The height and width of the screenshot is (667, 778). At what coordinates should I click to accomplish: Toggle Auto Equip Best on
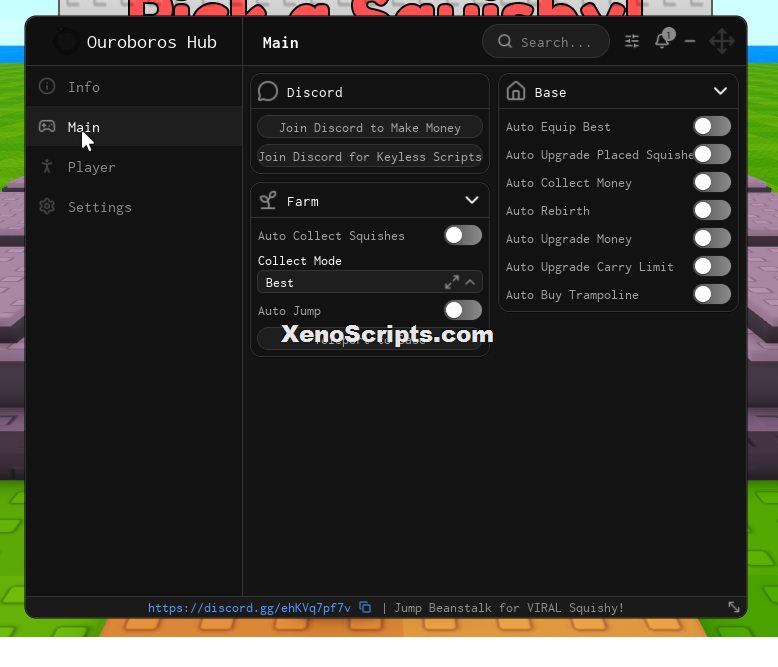tap(712, 126)
